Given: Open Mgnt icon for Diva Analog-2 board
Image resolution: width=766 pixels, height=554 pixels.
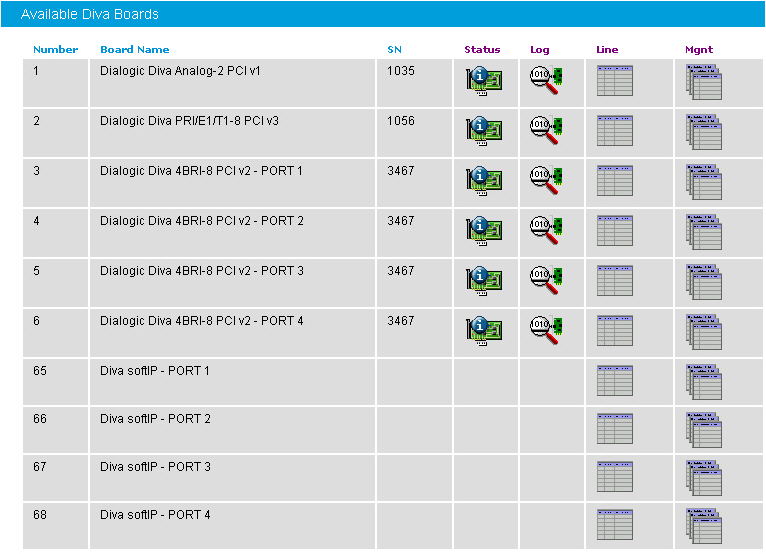Looking at the screenshot, I should click(x=704, y=81).
